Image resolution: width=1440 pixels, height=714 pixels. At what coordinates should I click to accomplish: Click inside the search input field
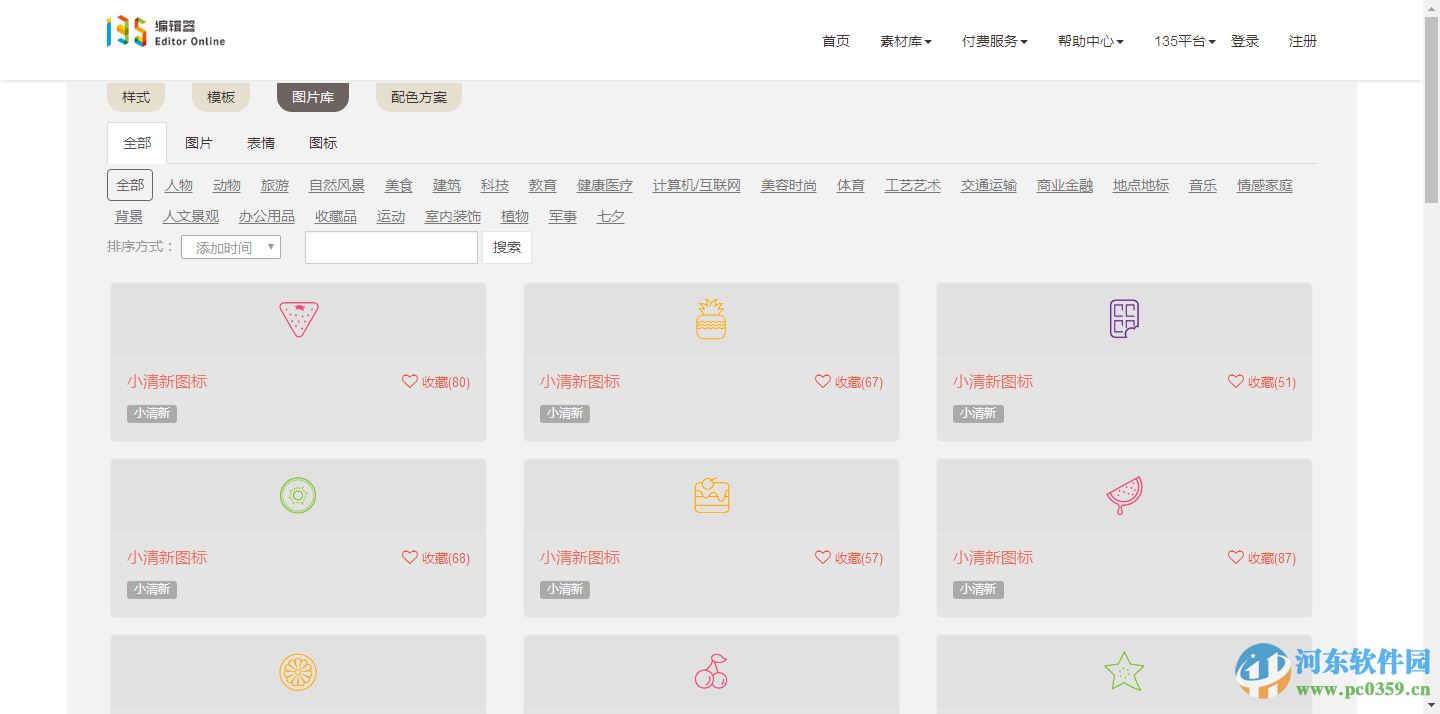(x=390, y=246)
